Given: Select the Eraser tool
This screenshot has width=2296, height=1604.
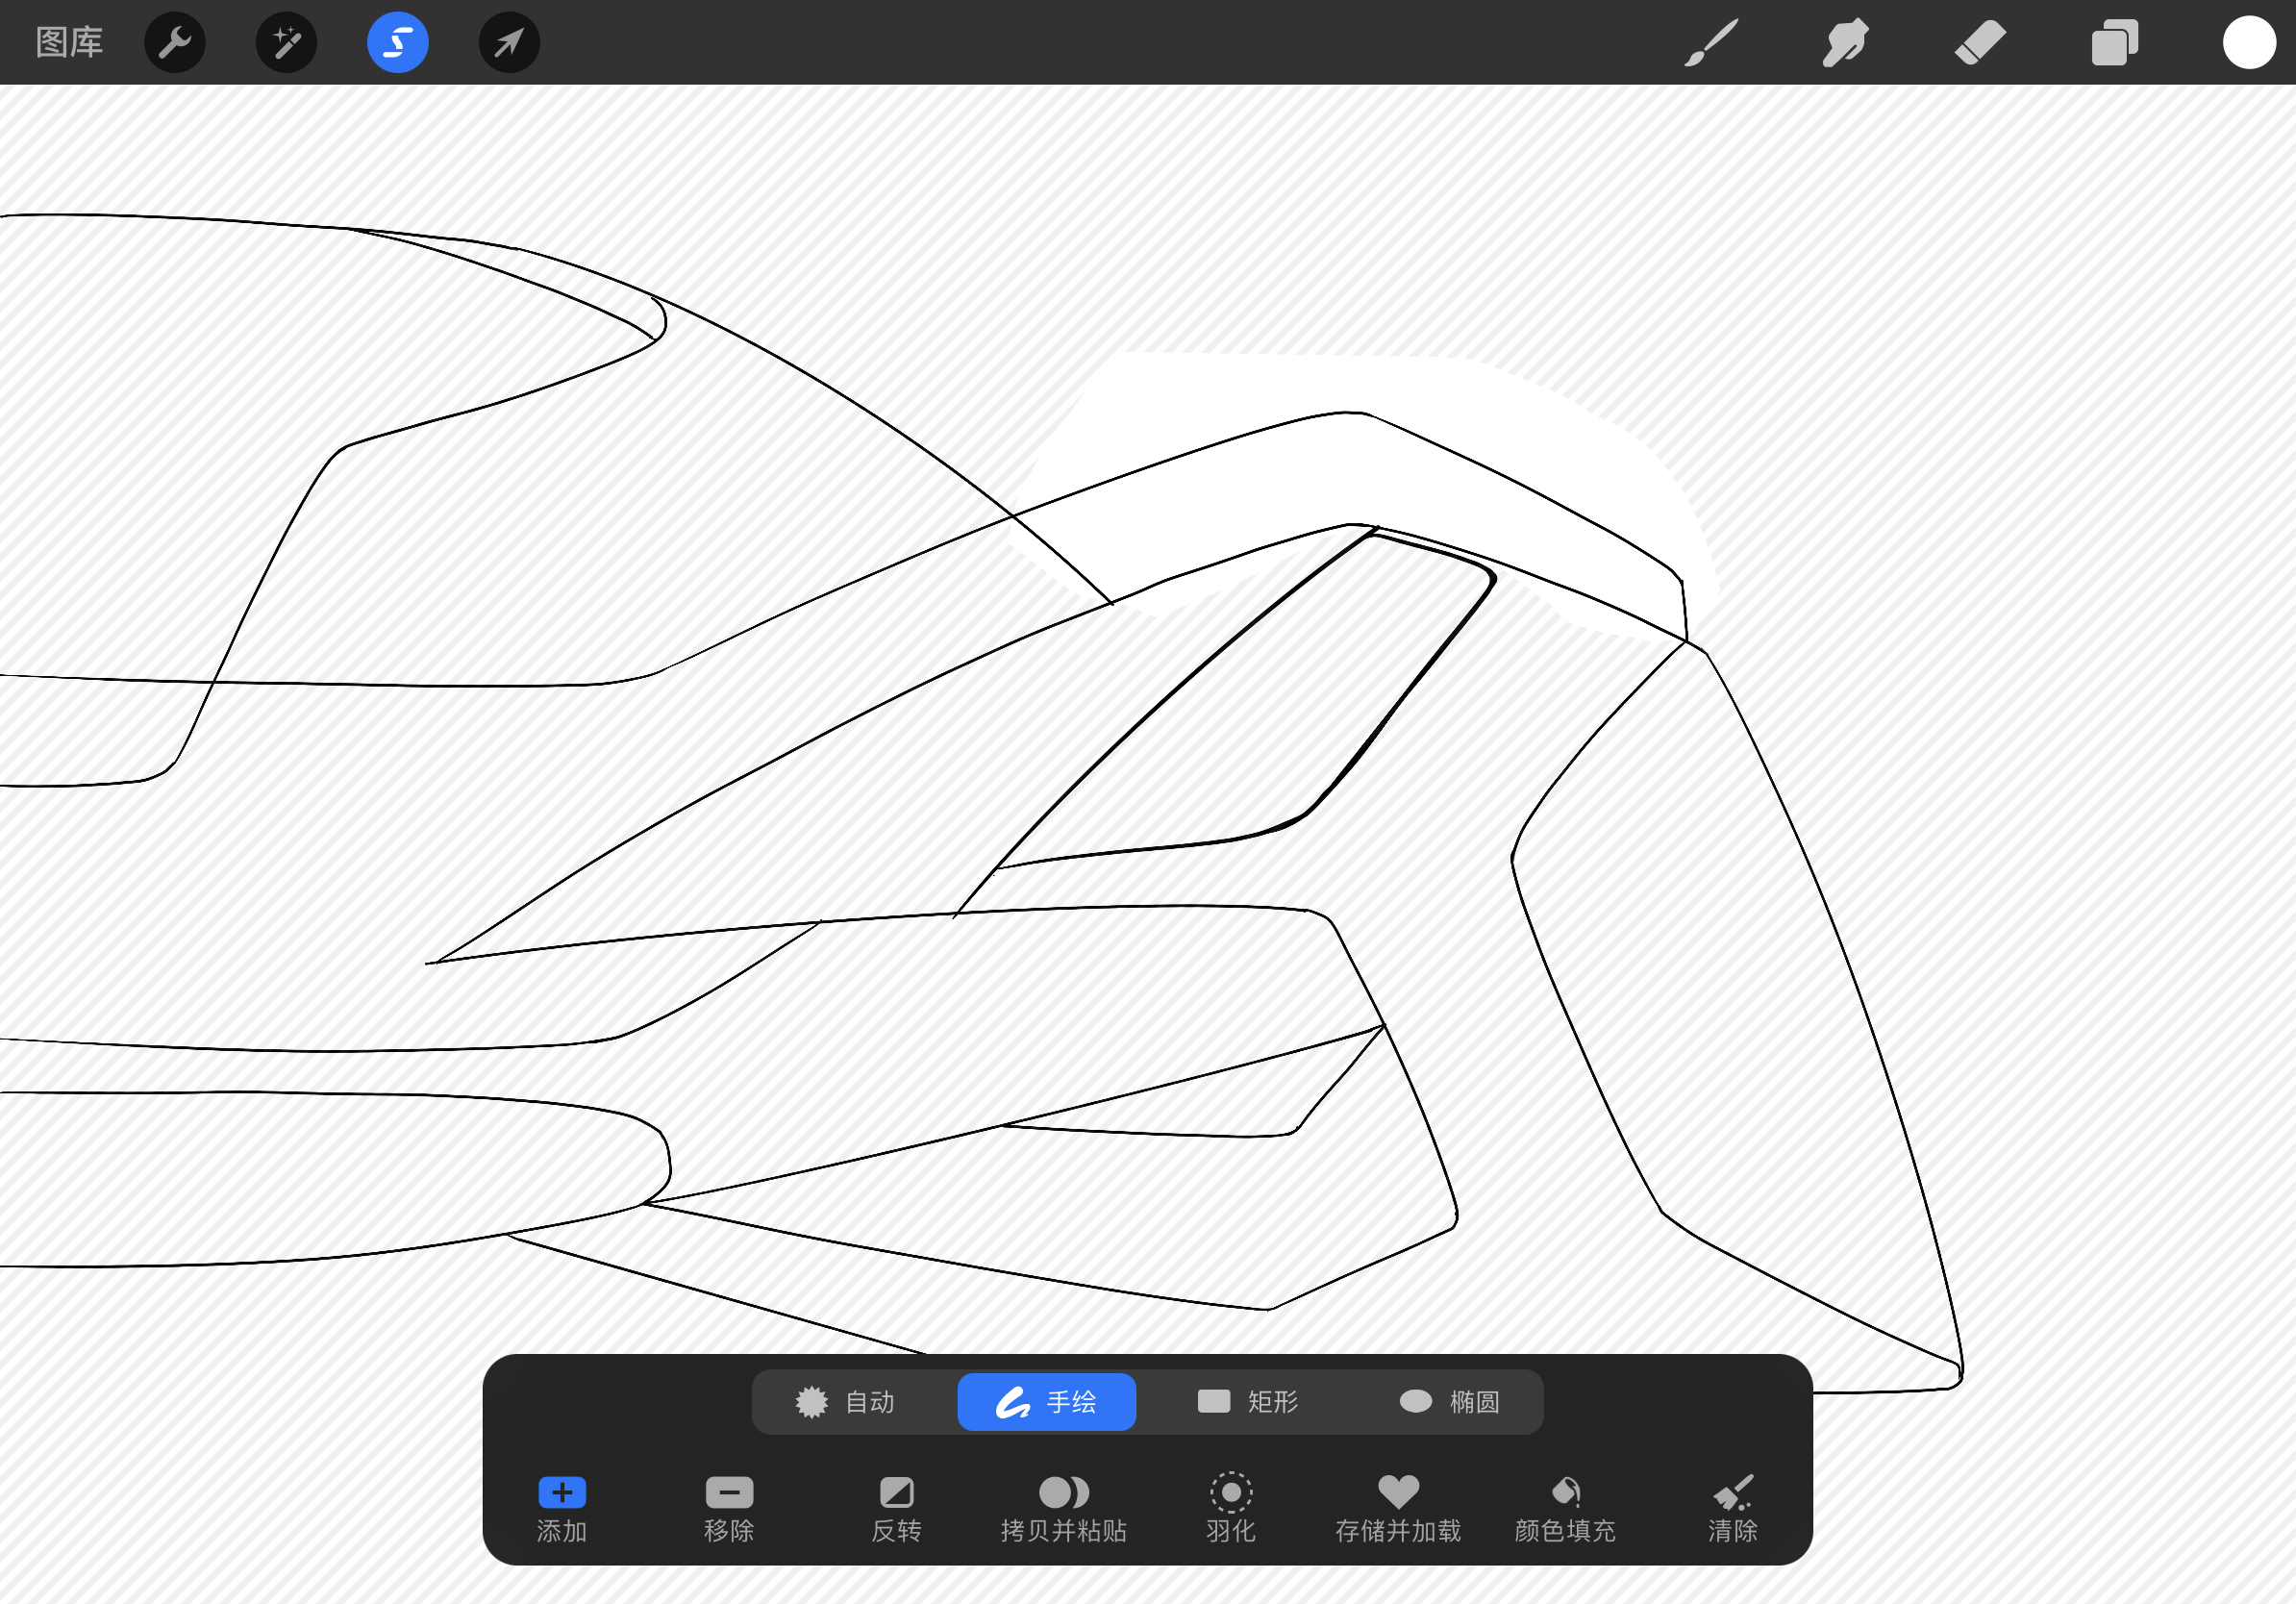Looking at the screenshot, I should pos(1980,42).
